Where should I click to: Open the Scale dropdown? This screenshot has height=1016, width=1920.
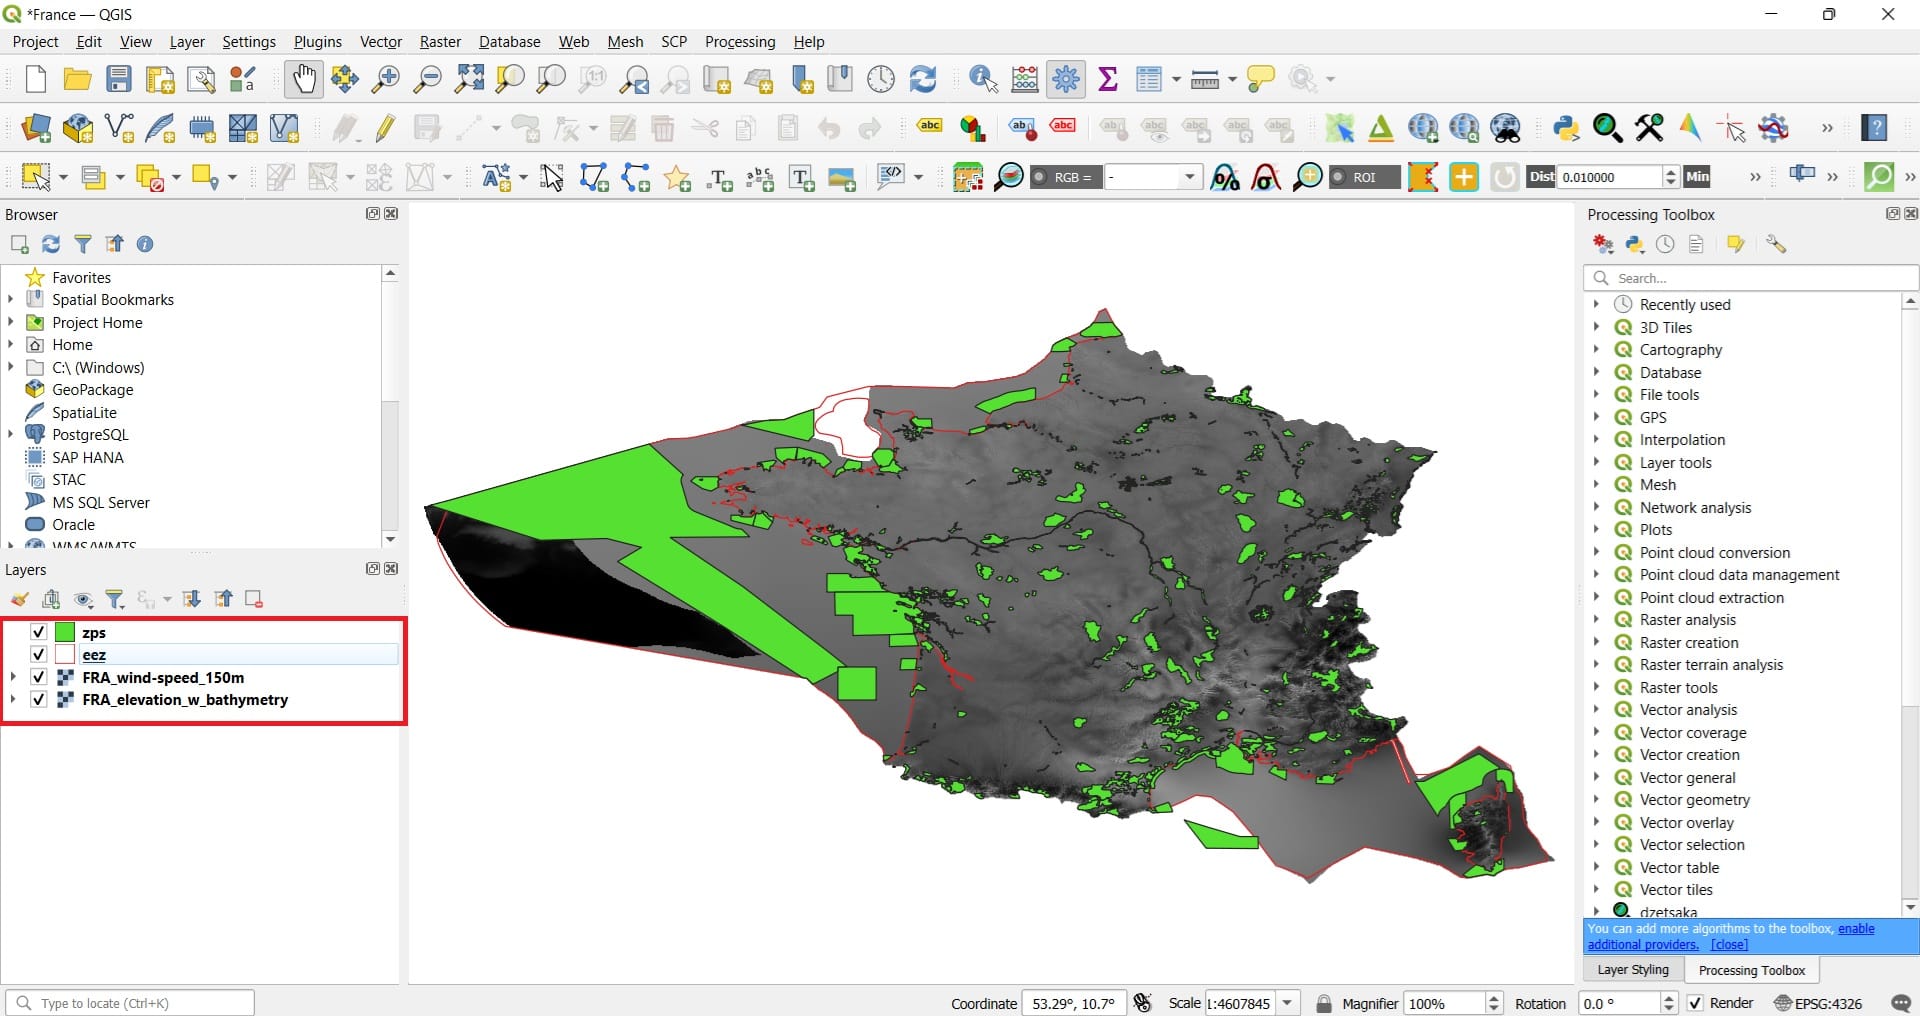pyautogui.click(x=1288, y=1003)
